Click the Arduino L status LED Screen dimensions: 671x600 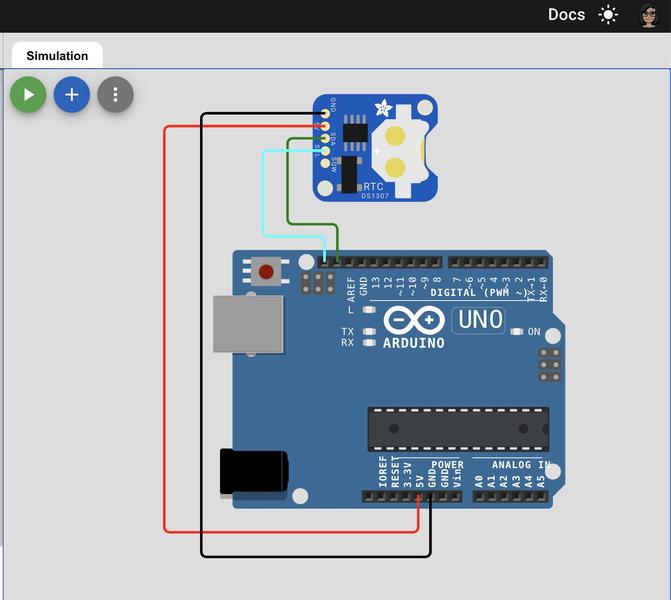coord(369,309)
